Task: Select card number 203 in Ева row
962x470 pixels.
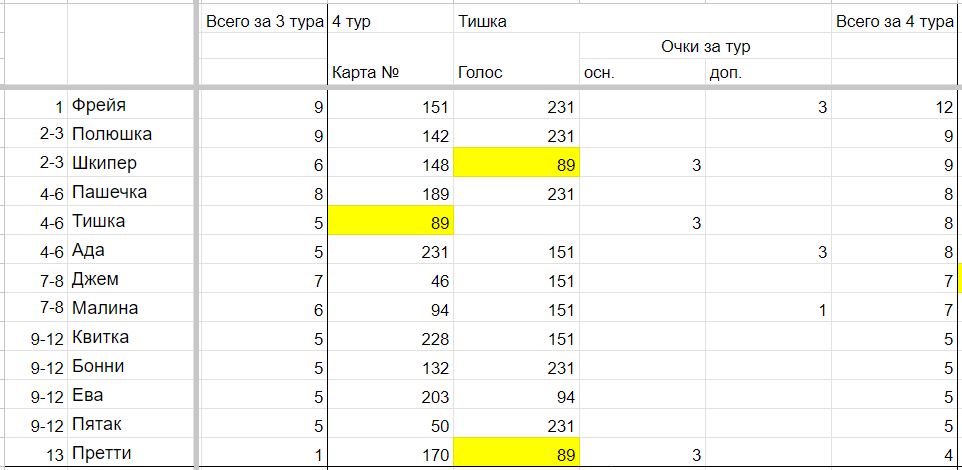Action: coord(391,396)
